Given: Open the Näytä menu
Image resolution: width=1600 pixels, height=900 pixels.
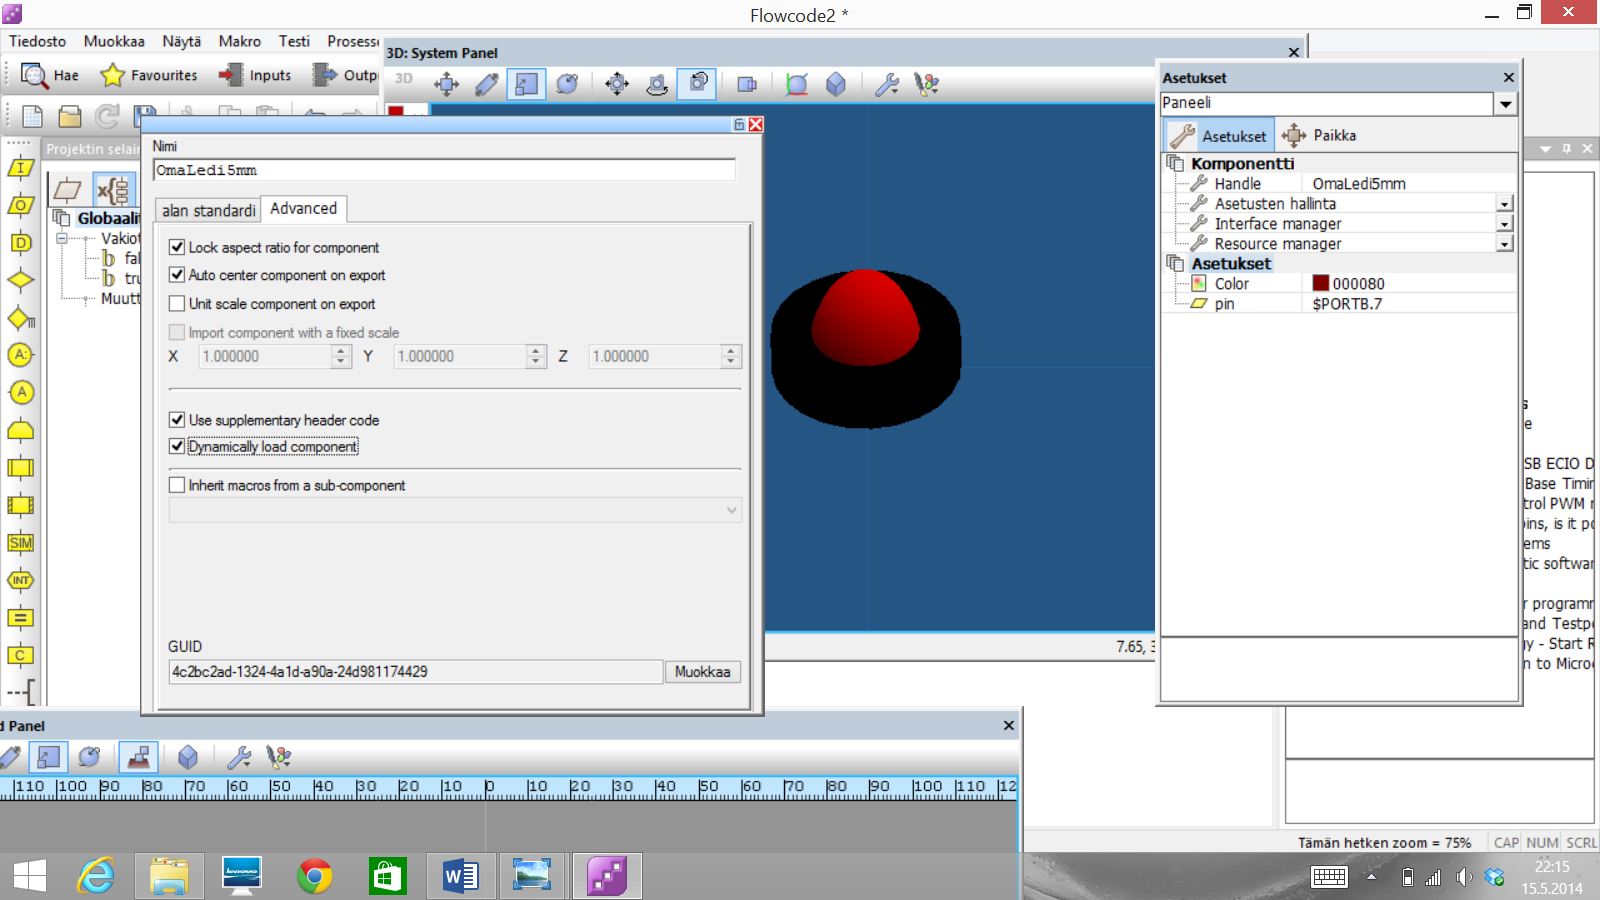Looking at the screenshot, I should coord(182,41).
